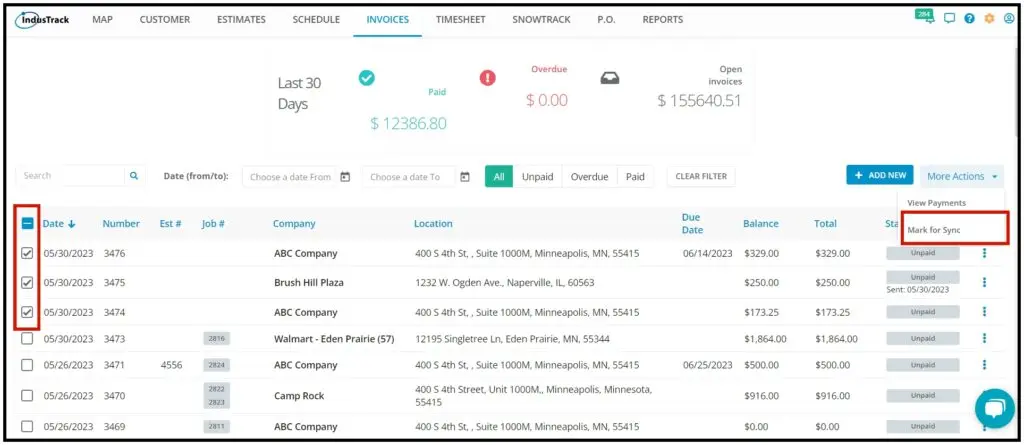Open the user profile icon
The width and height of the screenshot is (1024, 445).
pyautogui.click(x=1009, y=19)
